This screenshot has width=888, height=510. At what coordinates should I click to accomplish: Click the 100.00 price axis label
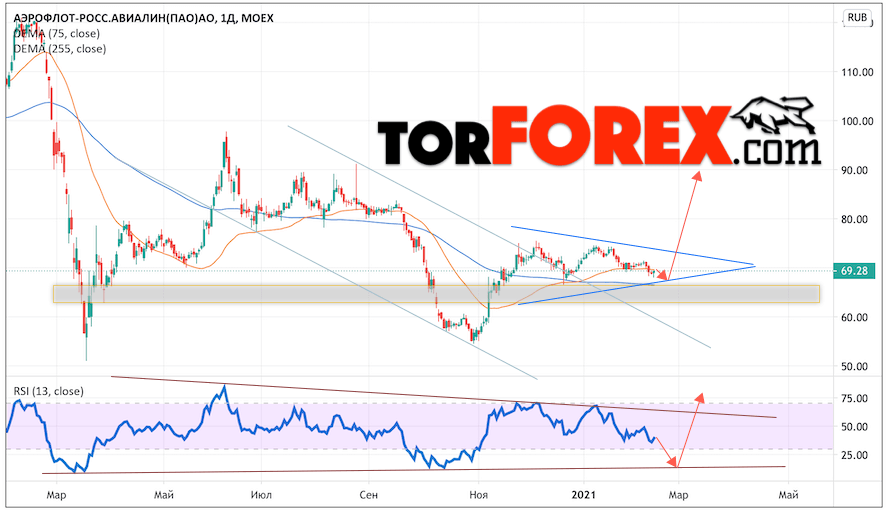point(857,121)
